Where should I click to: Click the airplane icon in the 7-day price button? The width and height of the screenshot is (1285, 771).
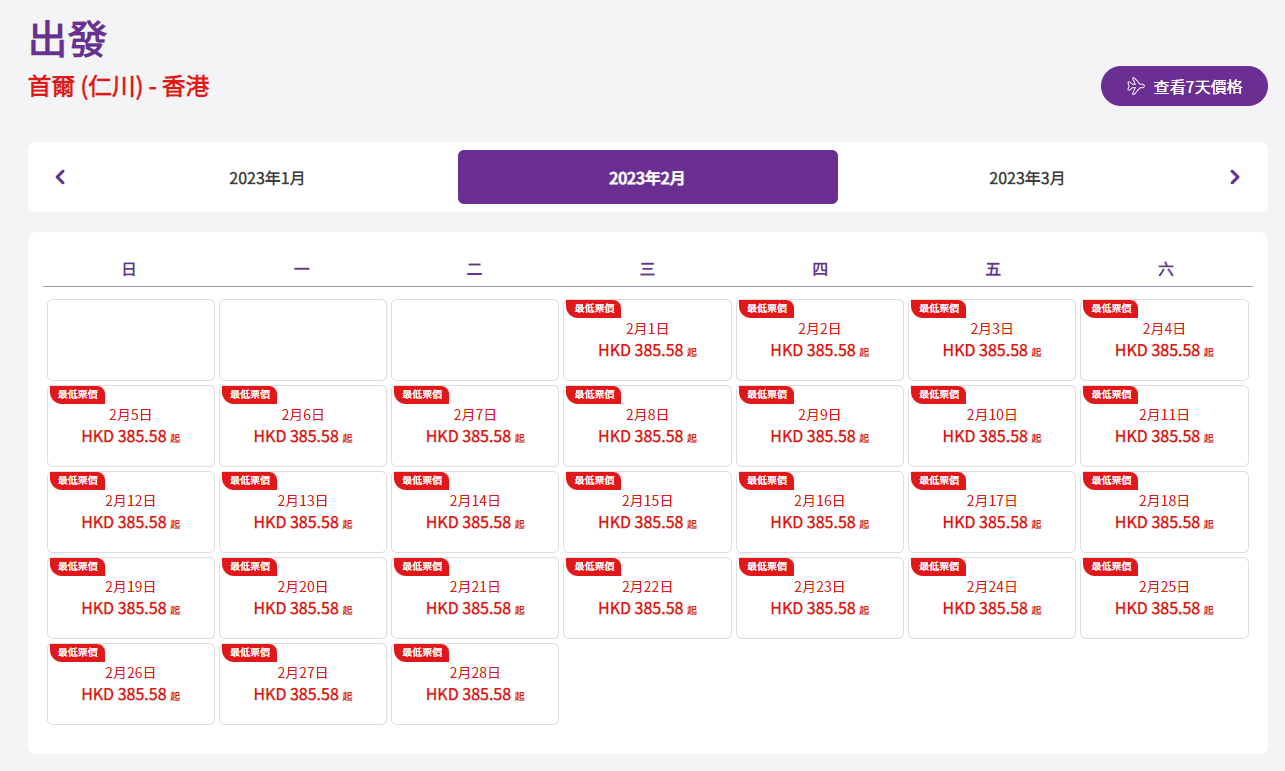pos(1135,87)
